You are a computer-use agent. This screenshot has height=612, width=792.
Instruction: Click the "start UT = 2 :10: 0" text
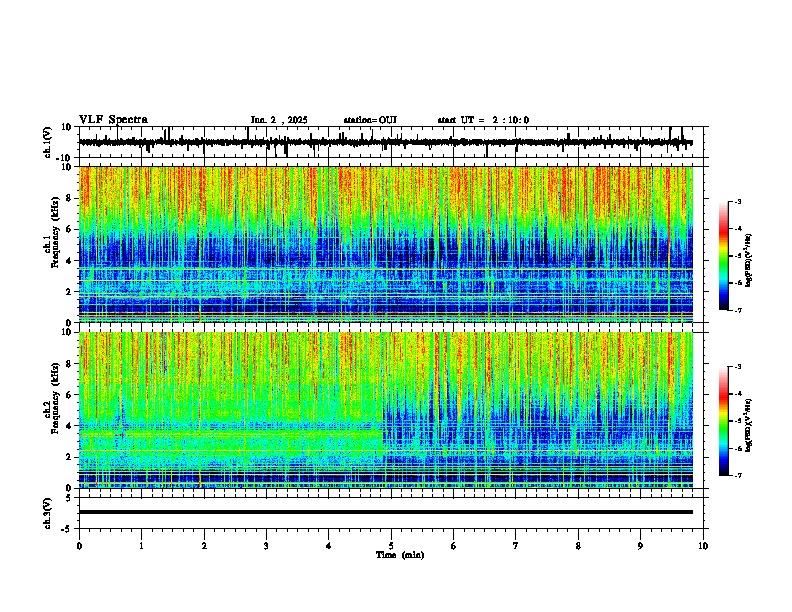point(483,120)
